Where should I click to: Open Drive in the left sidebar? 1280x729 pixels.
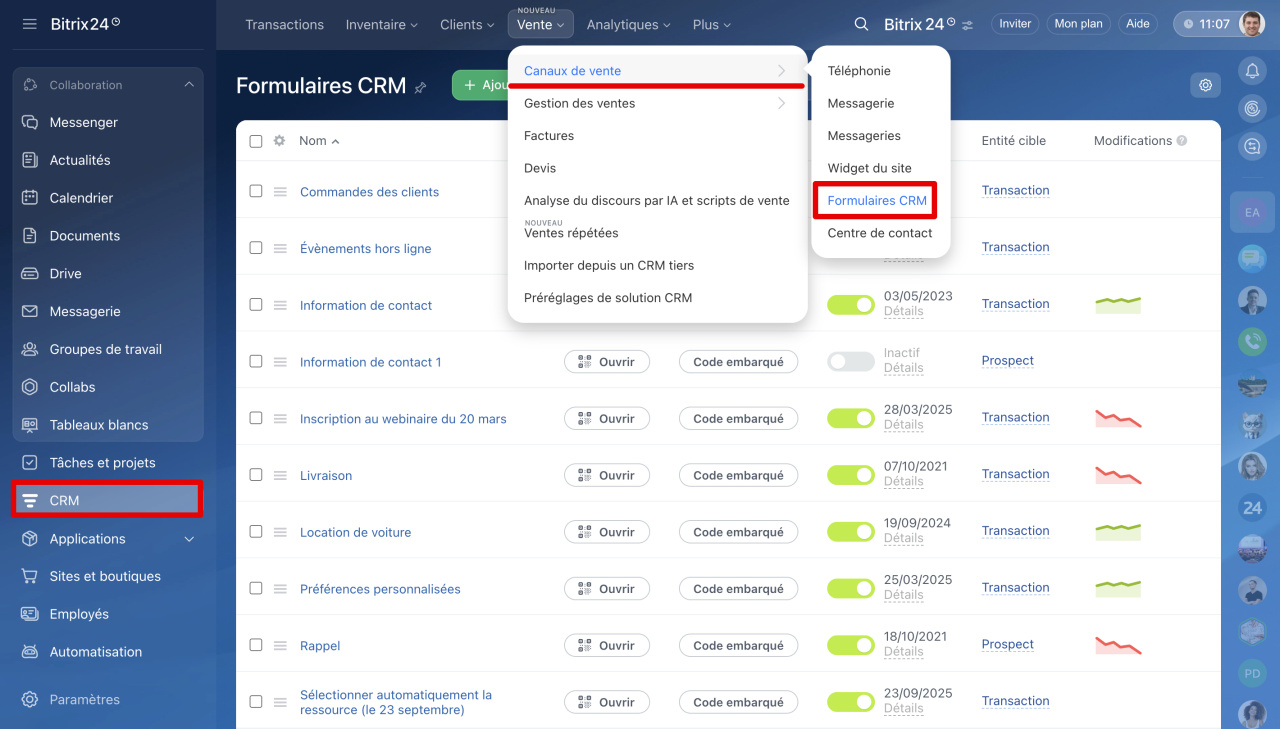point(65,274)
